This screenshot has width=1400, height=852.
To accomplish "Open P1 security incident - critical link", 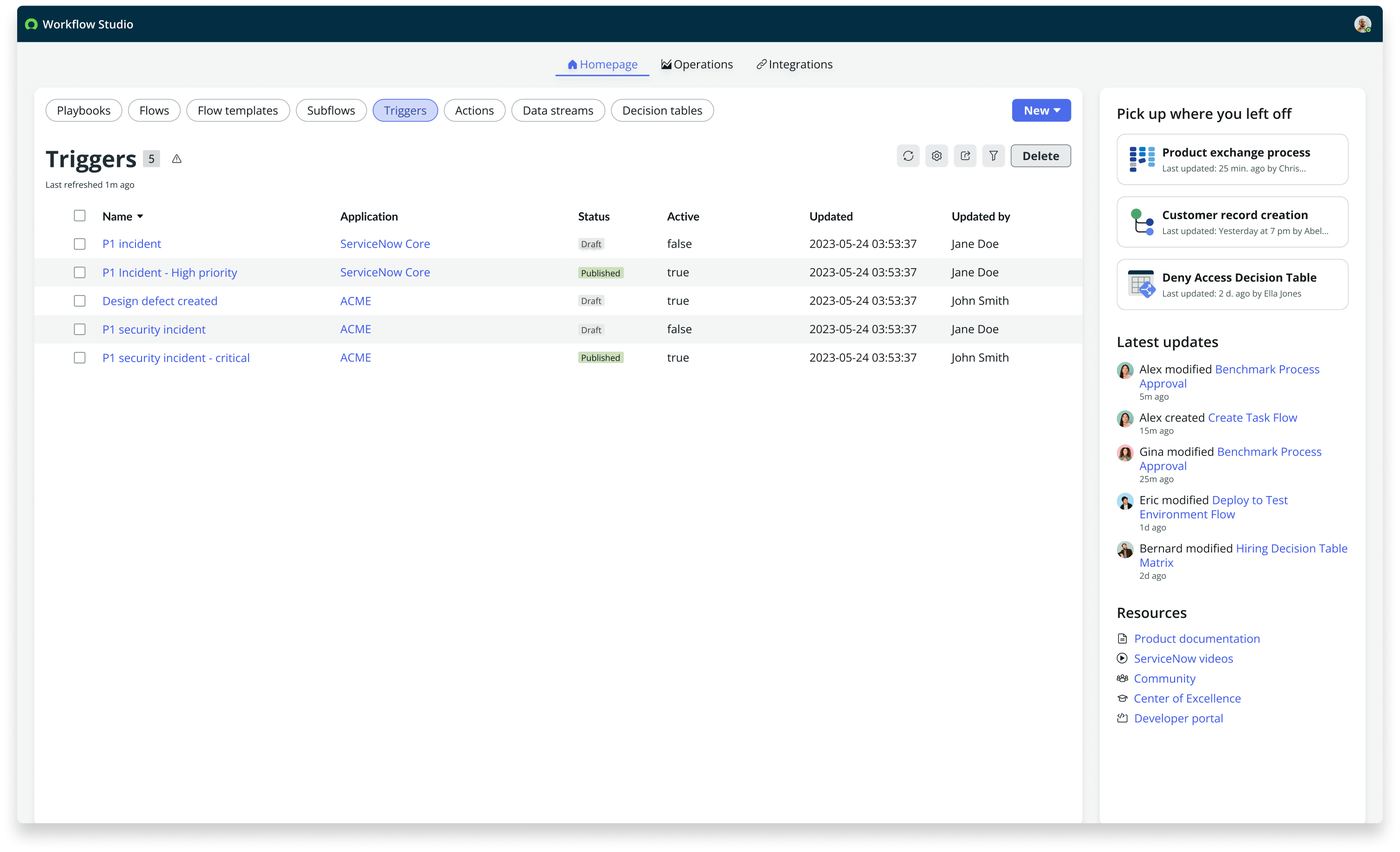I will click(176, 358).
